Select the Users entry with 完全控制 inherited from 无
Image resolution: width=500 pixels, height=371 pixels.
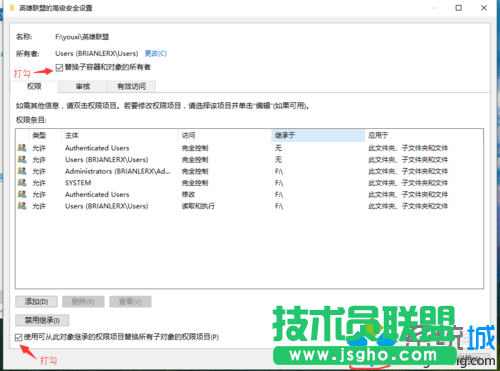[x=249, y=159]
